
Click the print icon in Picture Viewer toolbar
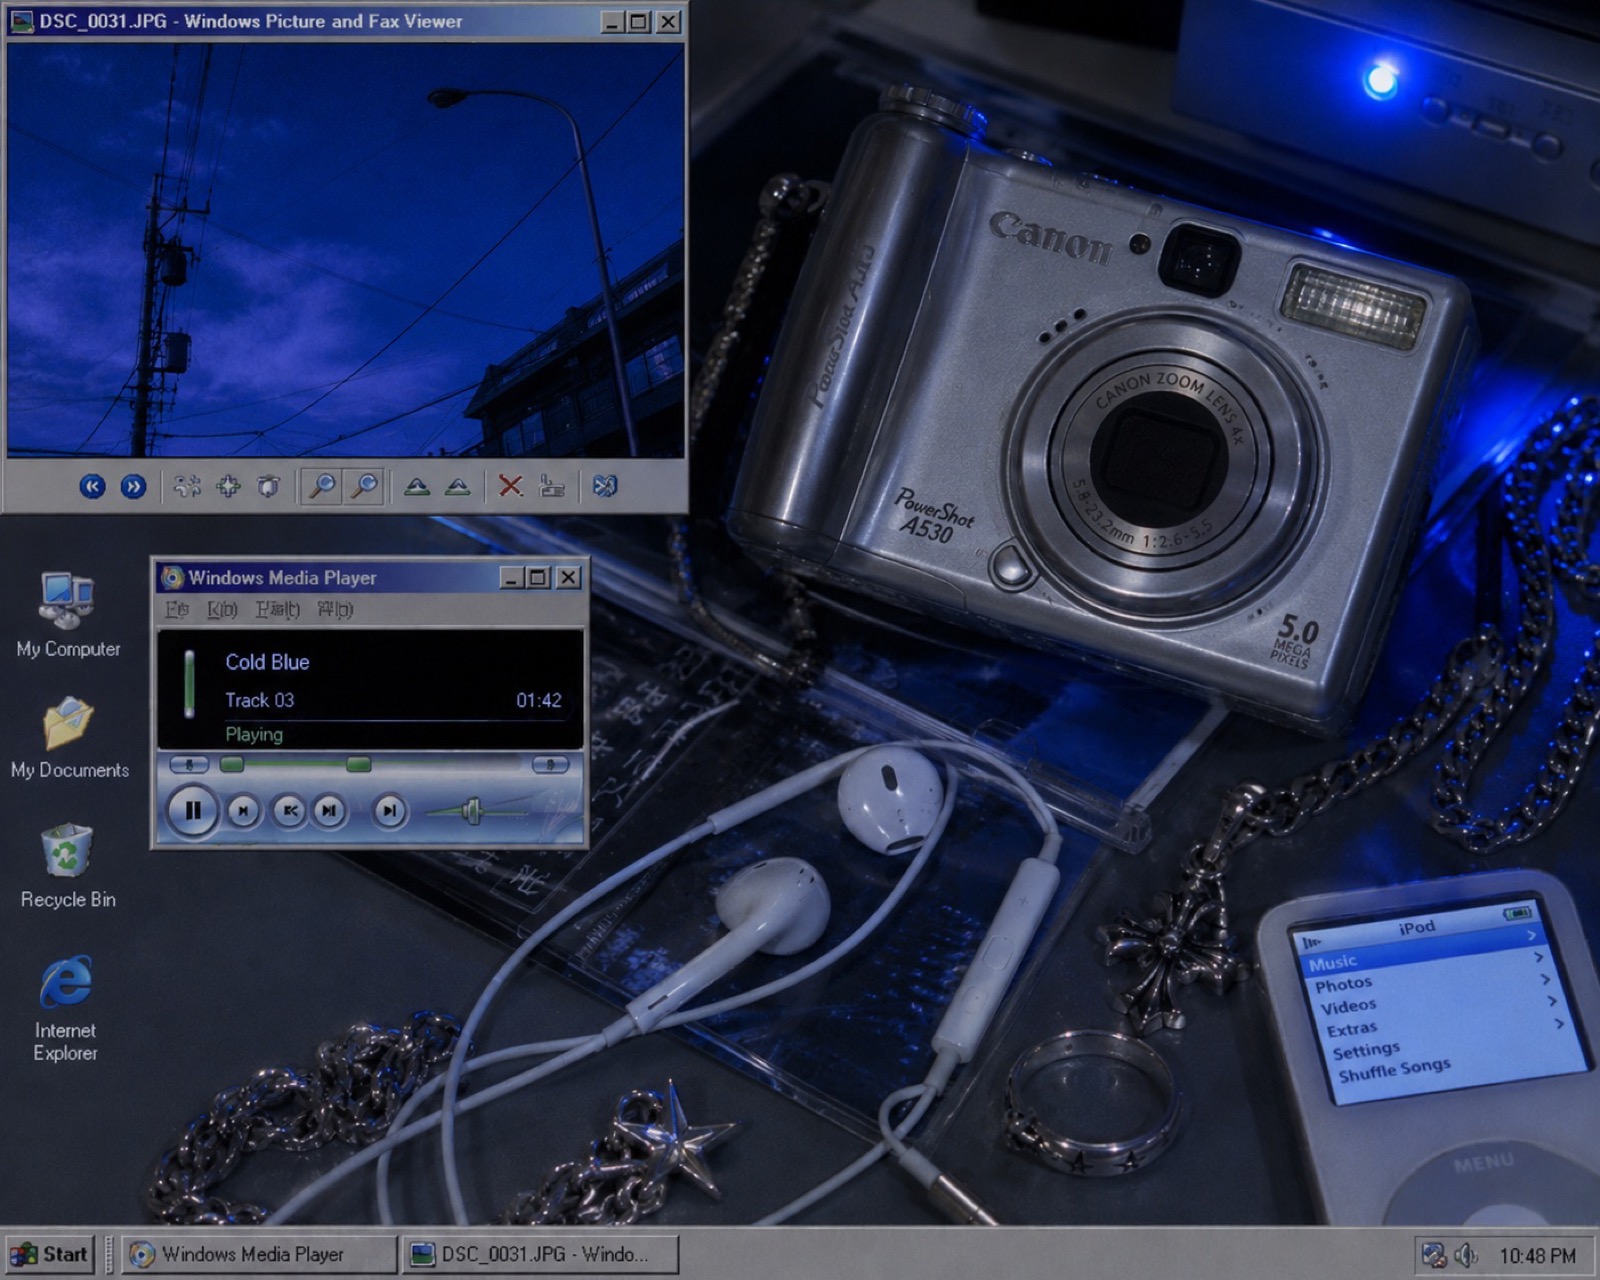tap(552, 487)
